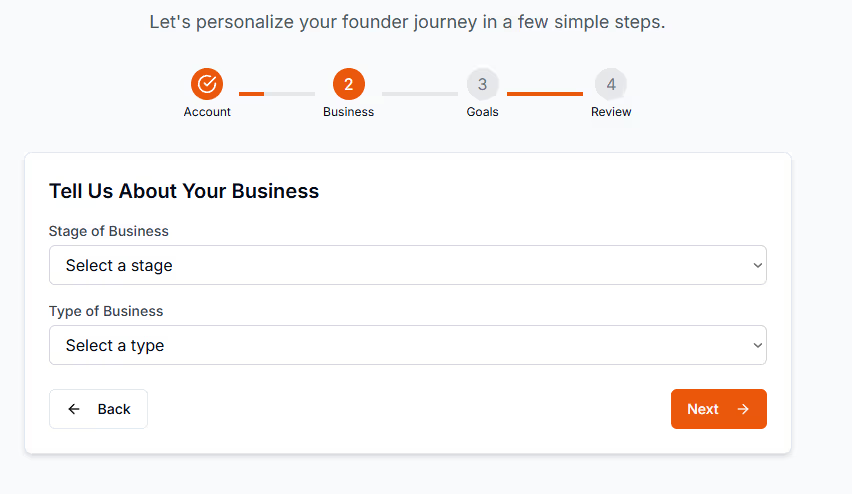
Task: Click the chevron on Select a type
Action: (757, 346)
